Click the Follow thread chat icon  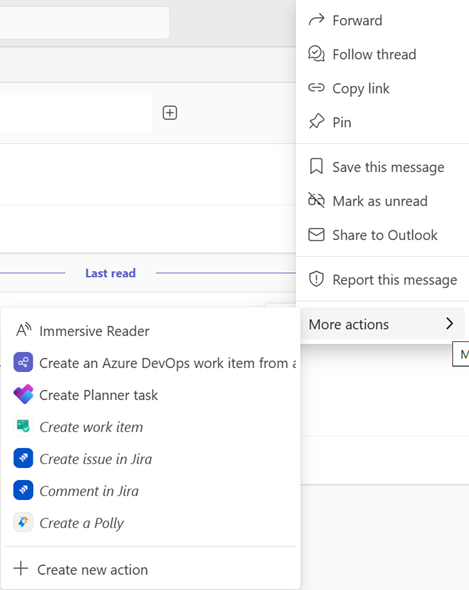[x=316, y=54]
